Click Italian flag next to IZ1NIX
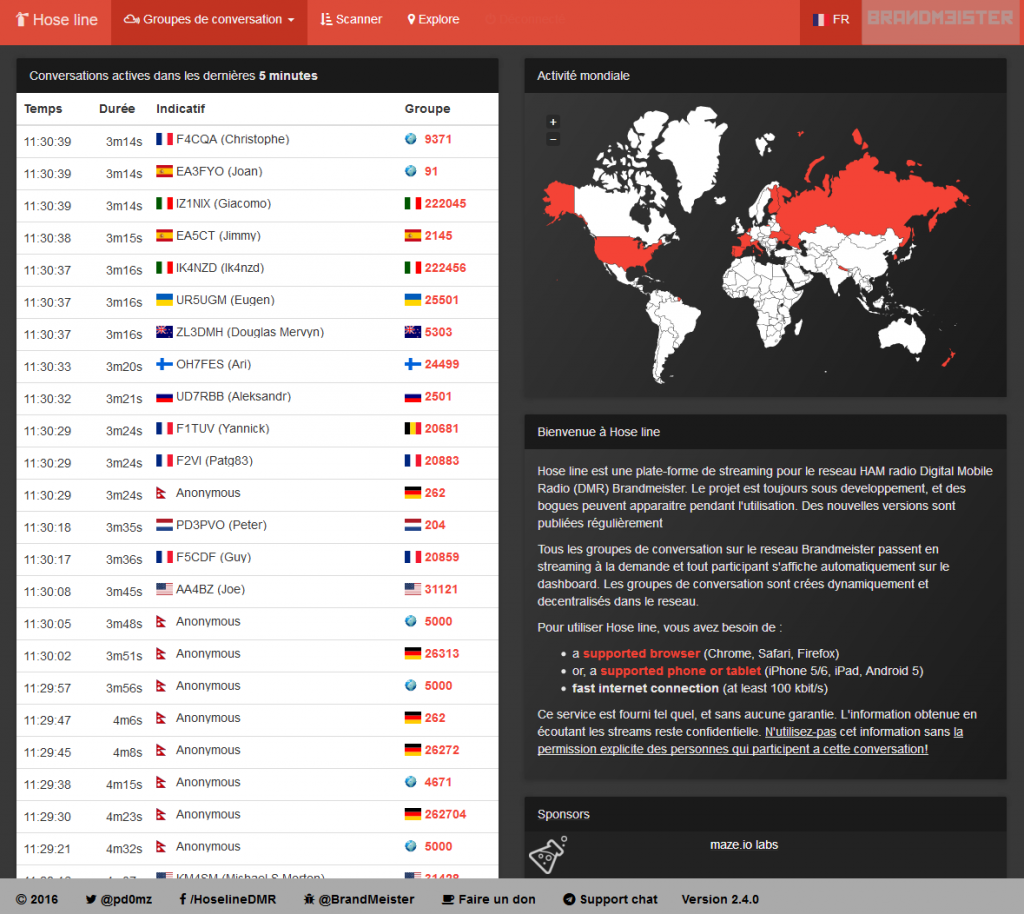 point(165,203)
